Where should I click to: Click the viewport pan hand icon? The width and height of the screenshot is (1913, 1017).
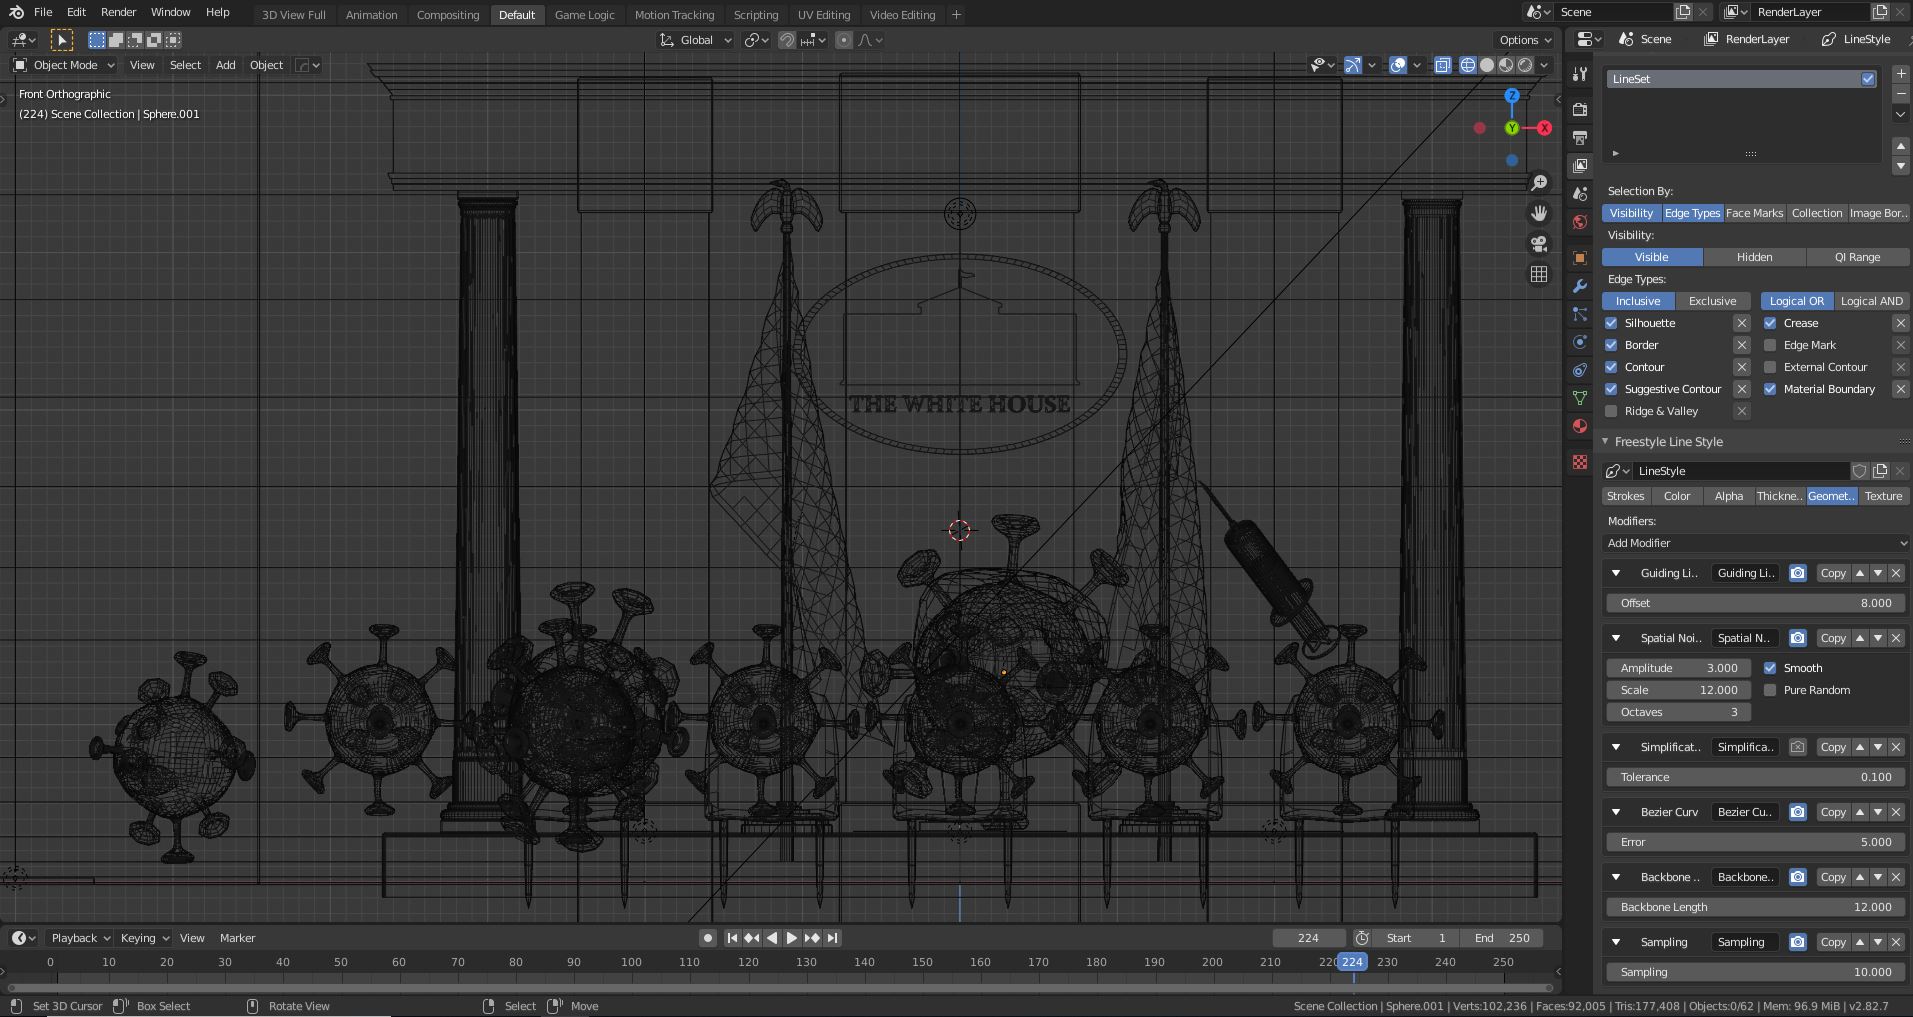1539,213
